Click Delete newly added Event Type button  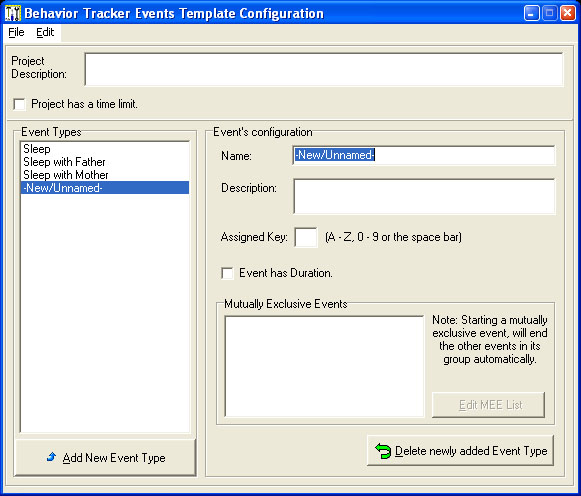(x=460, y=451)
